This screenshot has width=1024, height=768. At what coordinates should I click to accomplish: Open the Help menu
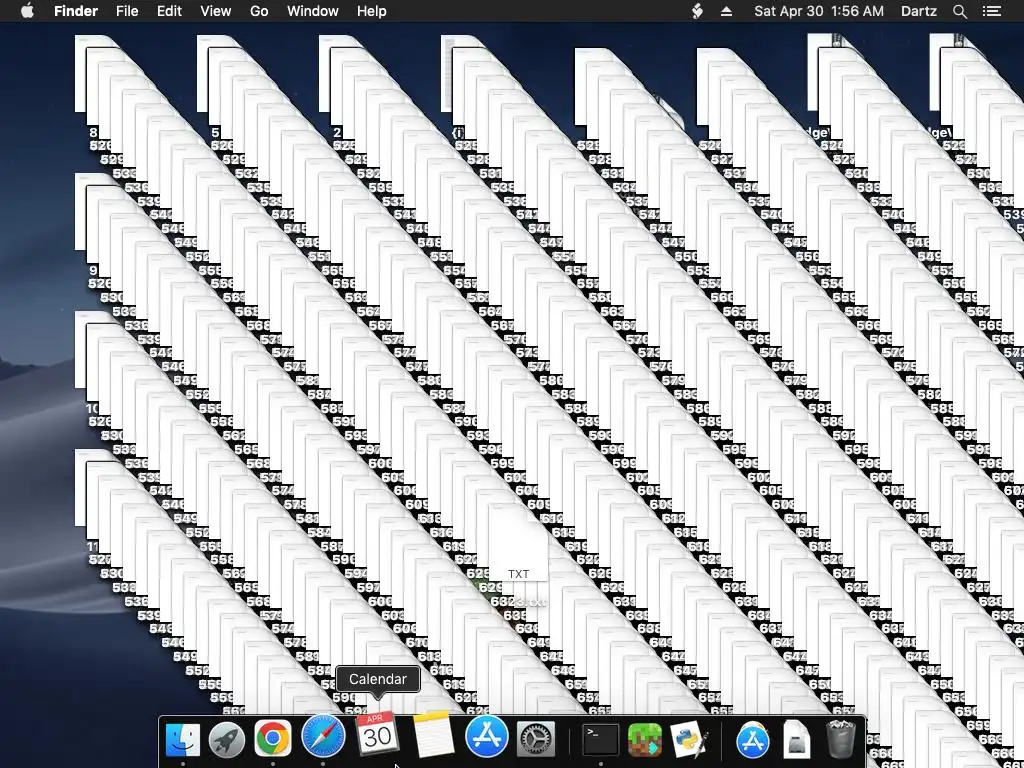point(372,11)
